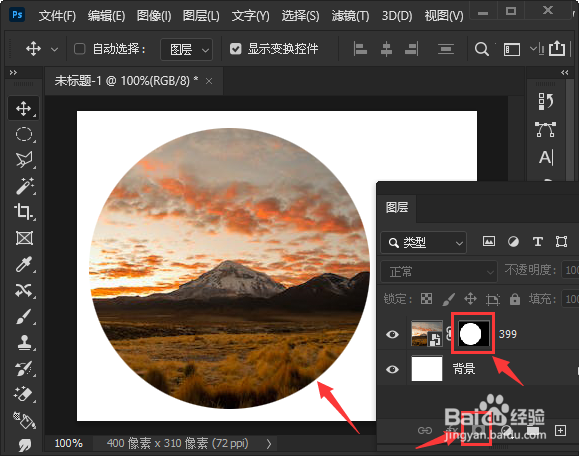Screen dimensions: 579x456
Task: Open 3D(D) menu
Action: 397,16
